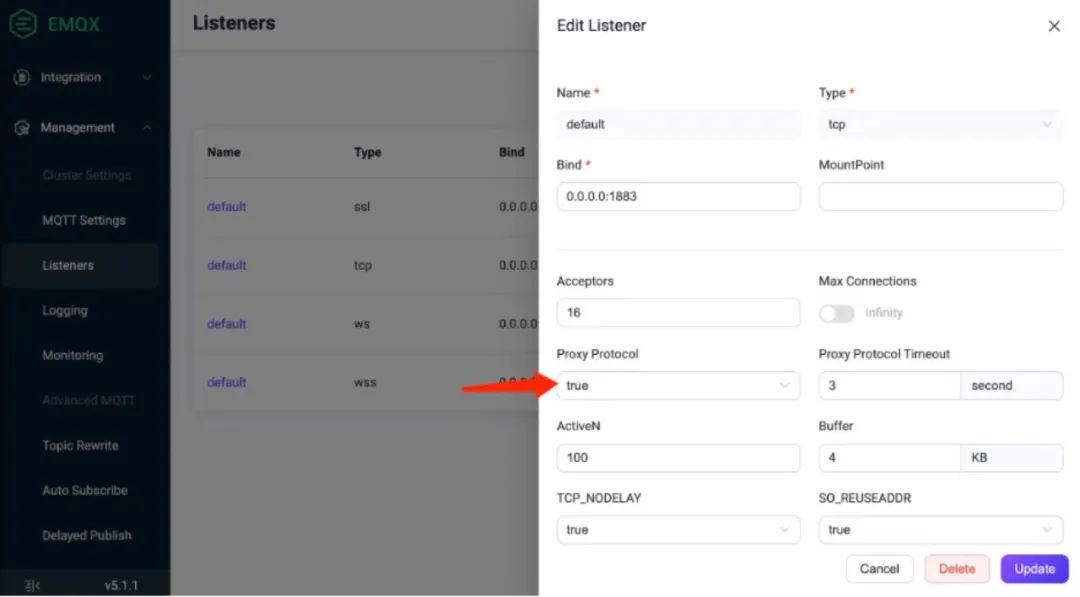The height and width of the screenshot is (597, 1080).
Task: Collapse the sidebar using bottom-left icon
Action: coord(32,585)
